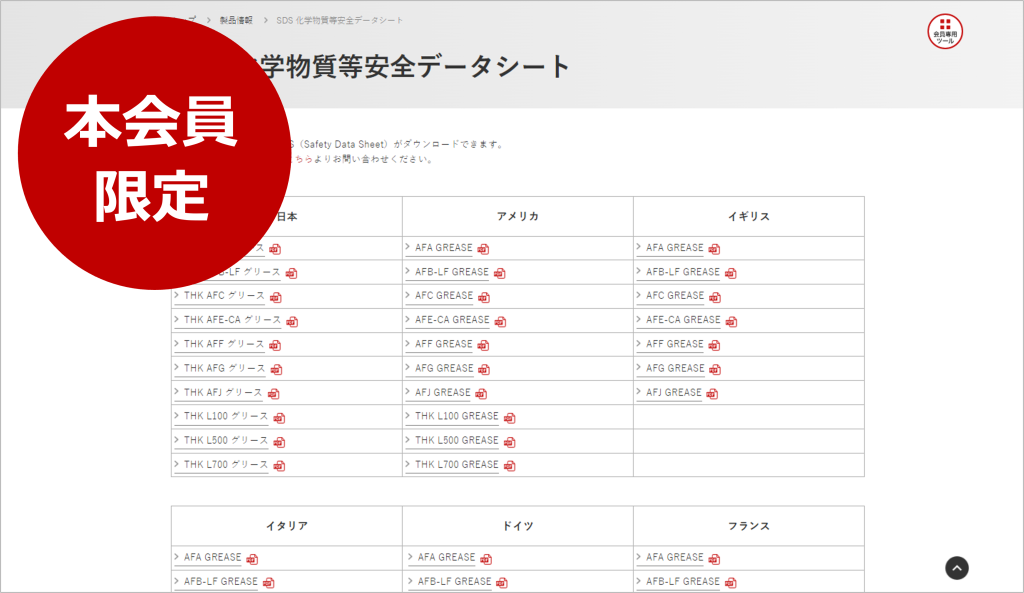
Task: Click PDF icon beside America AFG GREASE
Action: (484, 370)
